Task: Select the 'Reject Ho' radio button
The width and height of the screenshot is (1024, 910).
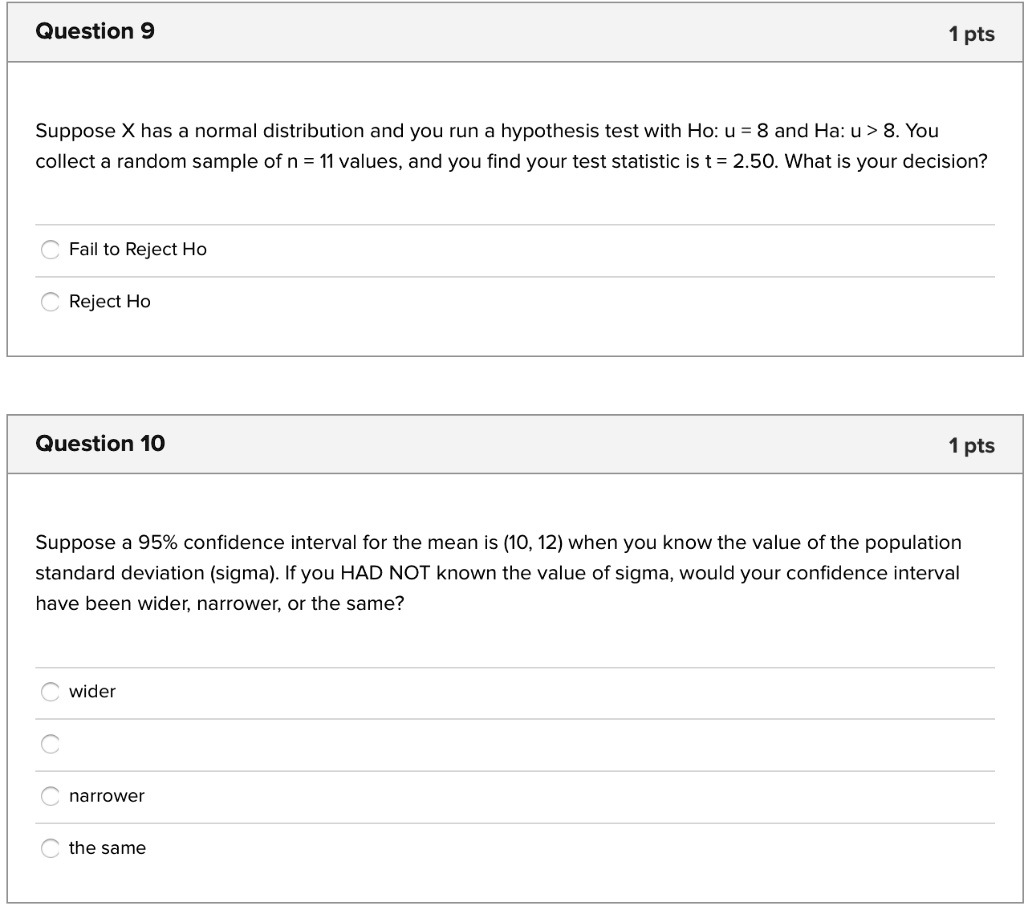Action: point(50,302)
